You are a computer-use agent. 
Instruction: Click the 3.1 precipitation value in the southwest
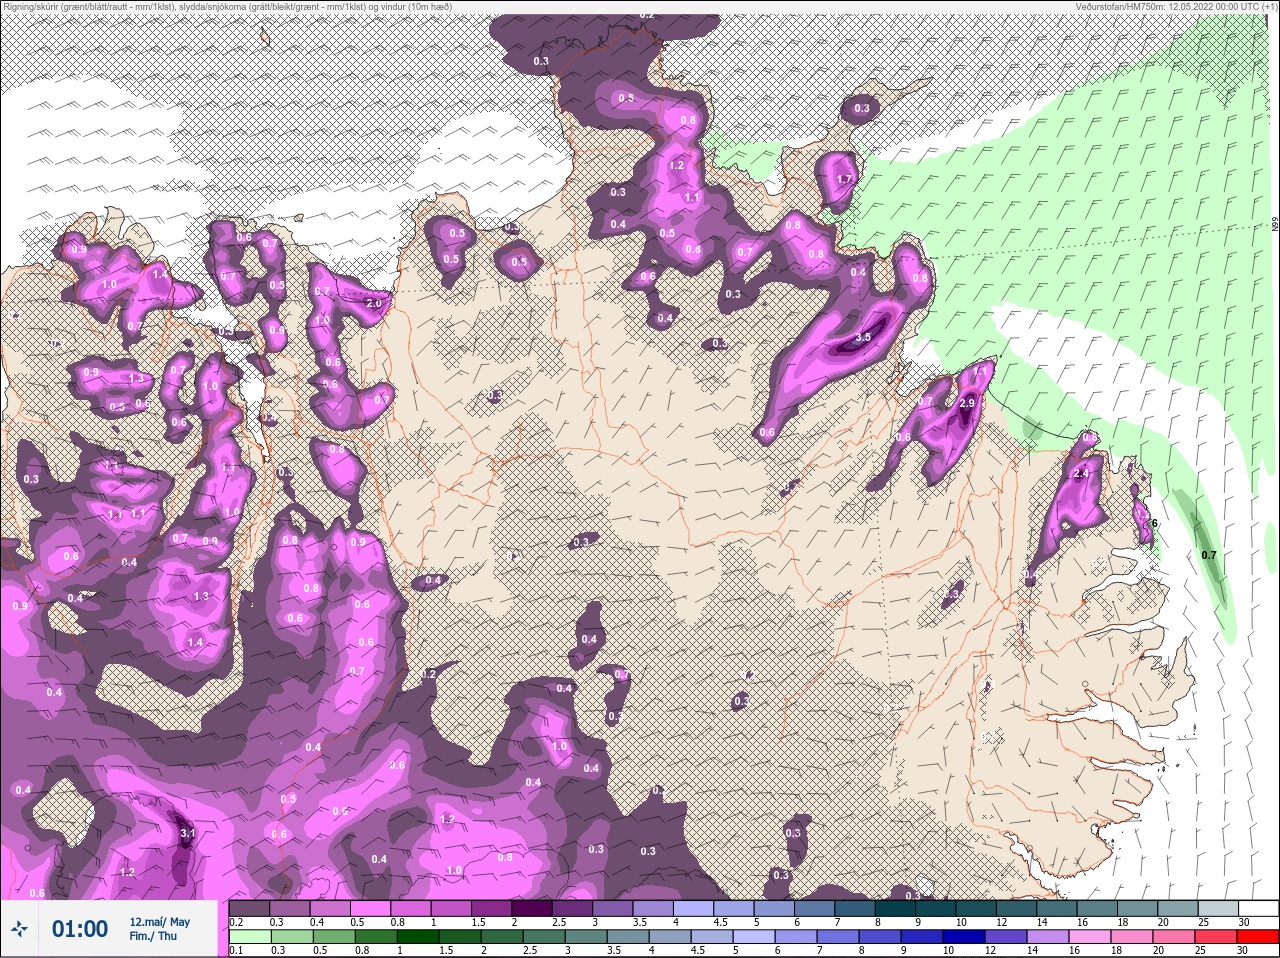186,832
